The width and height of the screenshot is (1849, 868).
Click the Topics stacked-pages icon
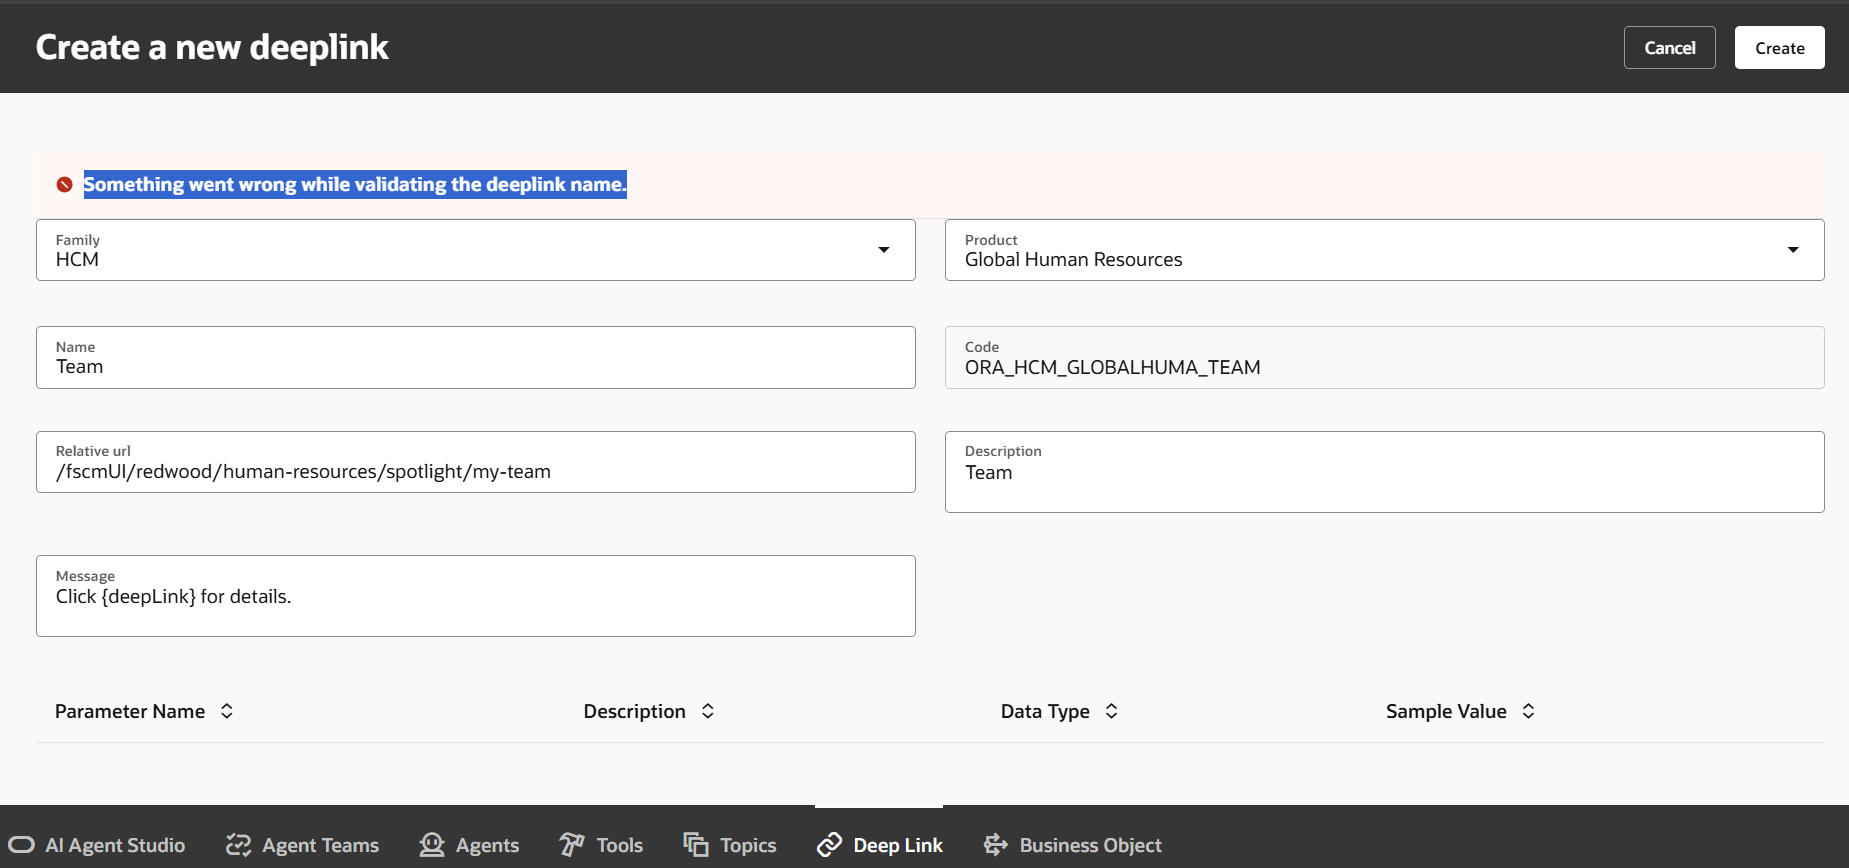(x=696, y=845)
